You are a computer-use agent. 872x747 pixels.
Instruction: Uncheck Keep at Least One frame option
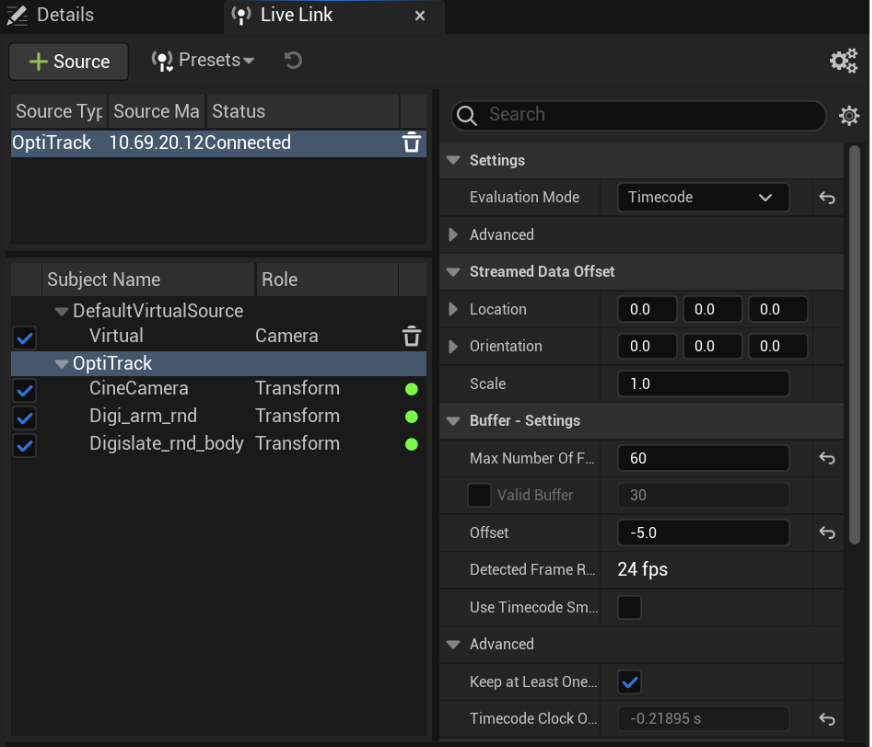click(x=629, y=681)
